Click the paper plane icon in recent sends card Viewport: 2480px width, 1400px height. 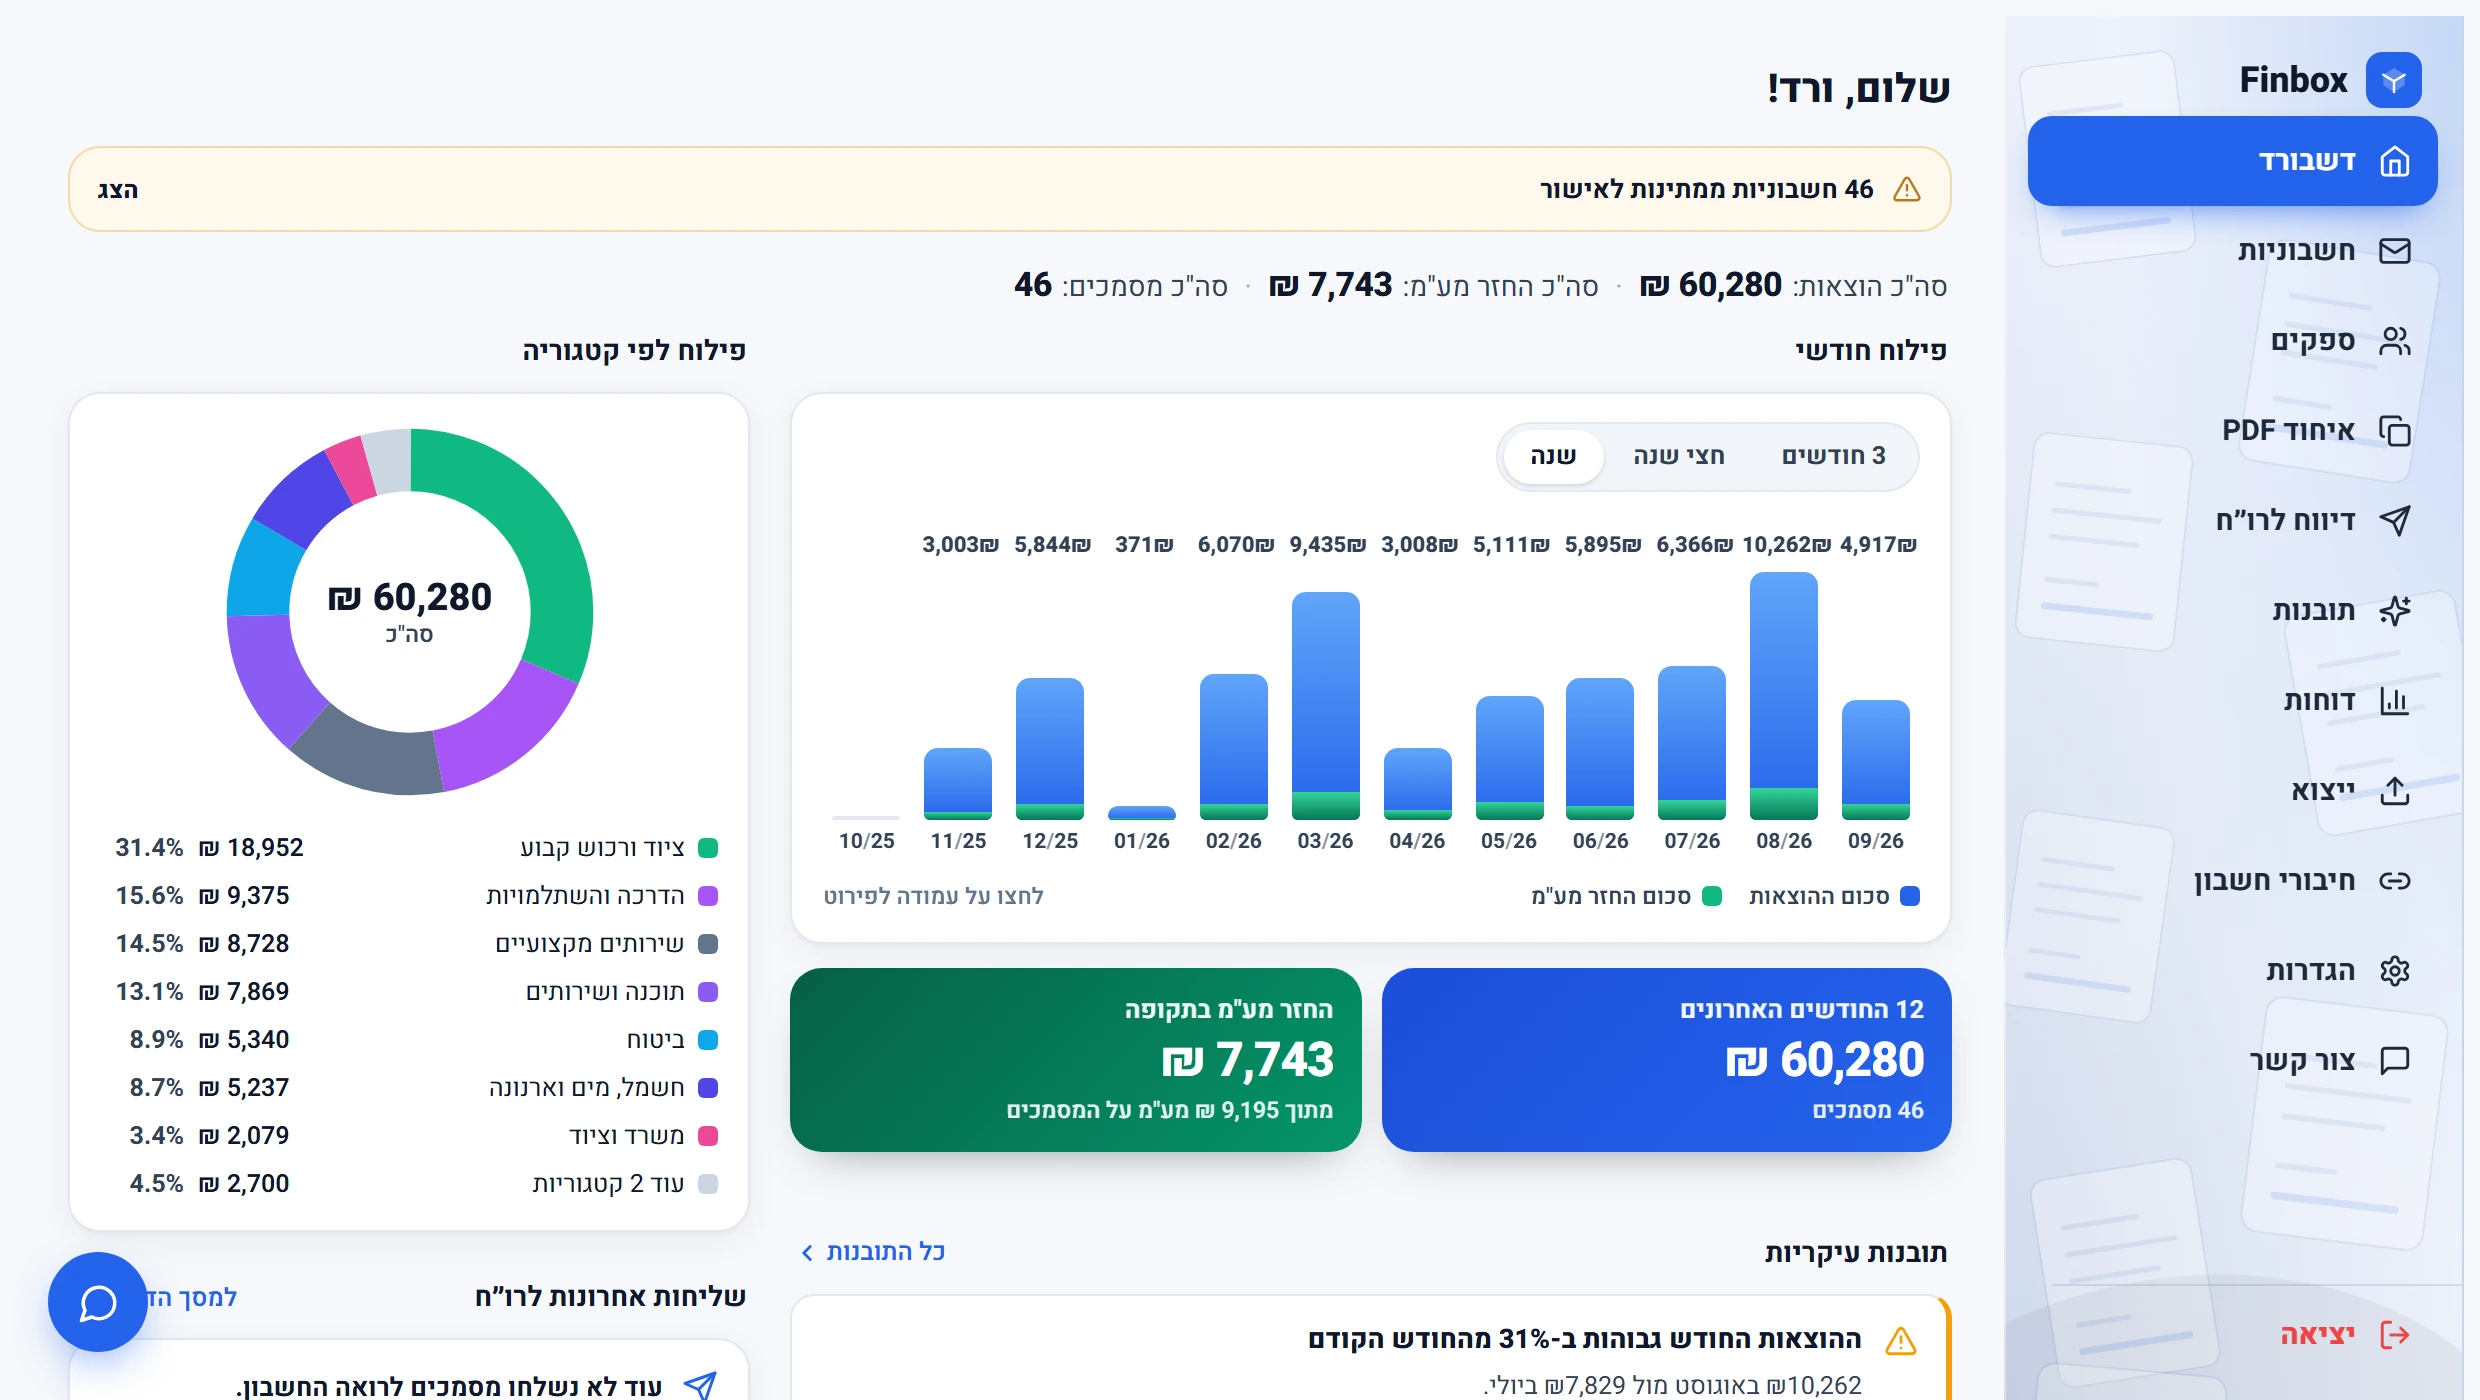click(x=700, y=1385)
